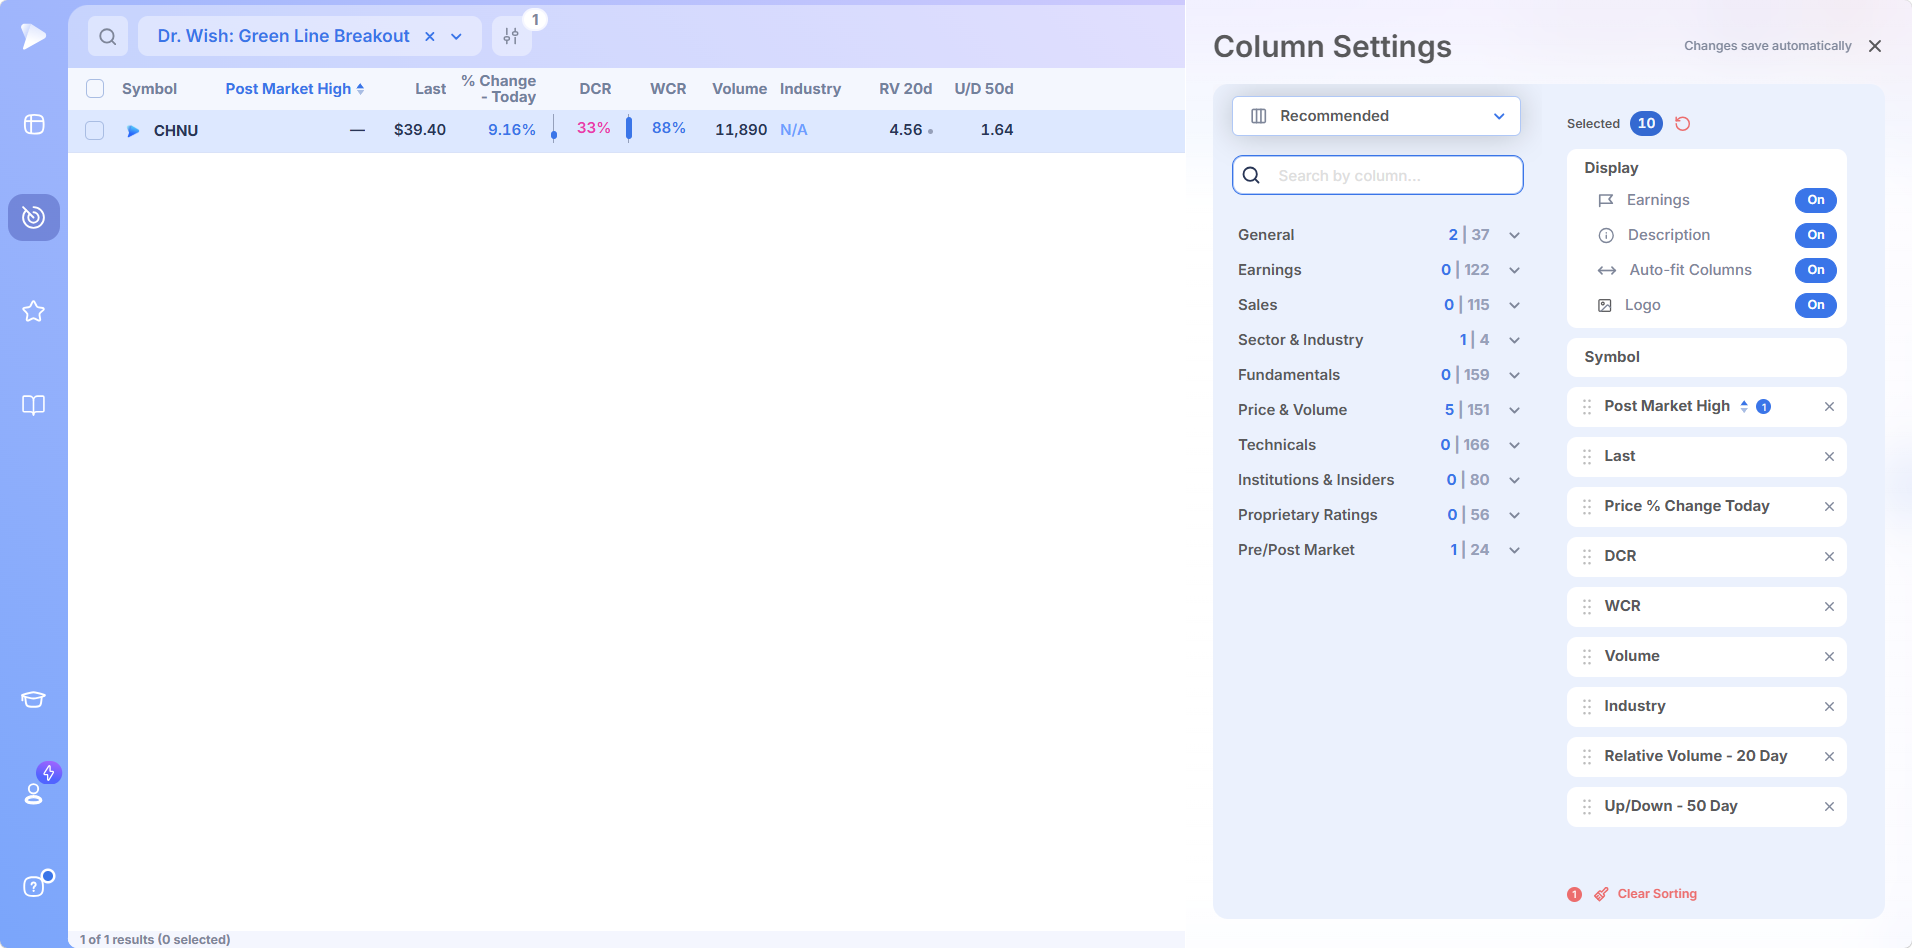This screenshot has width=1912, height=948.
Task: Remove the Industry column from selected list
Action: coord(1829,707)
